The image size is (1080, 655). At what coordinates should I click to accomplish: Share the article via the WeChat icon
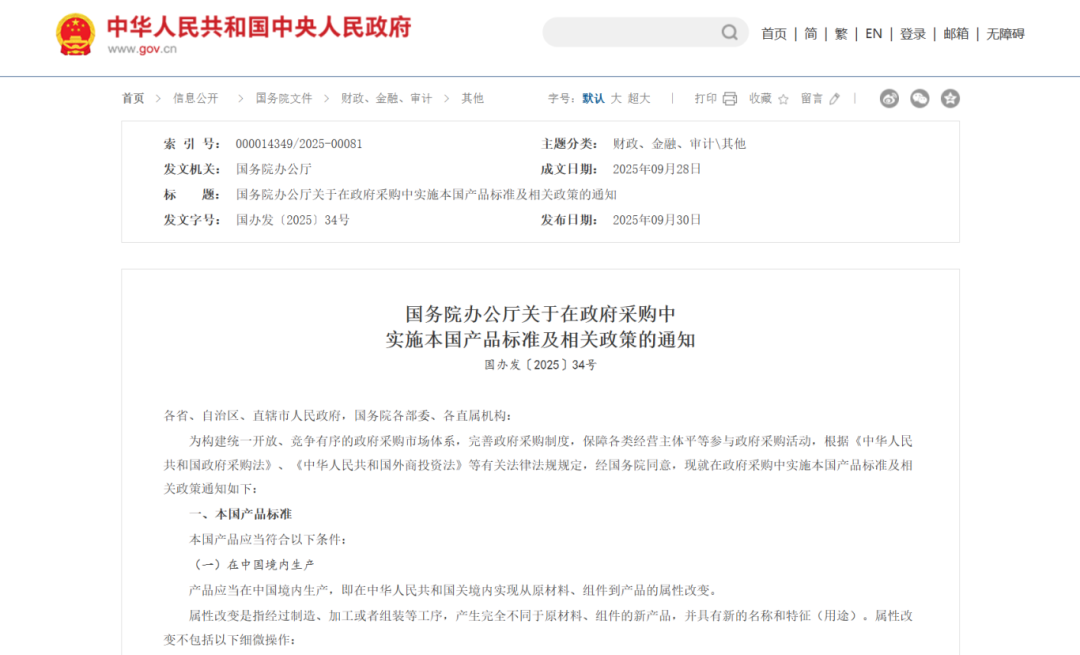[919, 98]
